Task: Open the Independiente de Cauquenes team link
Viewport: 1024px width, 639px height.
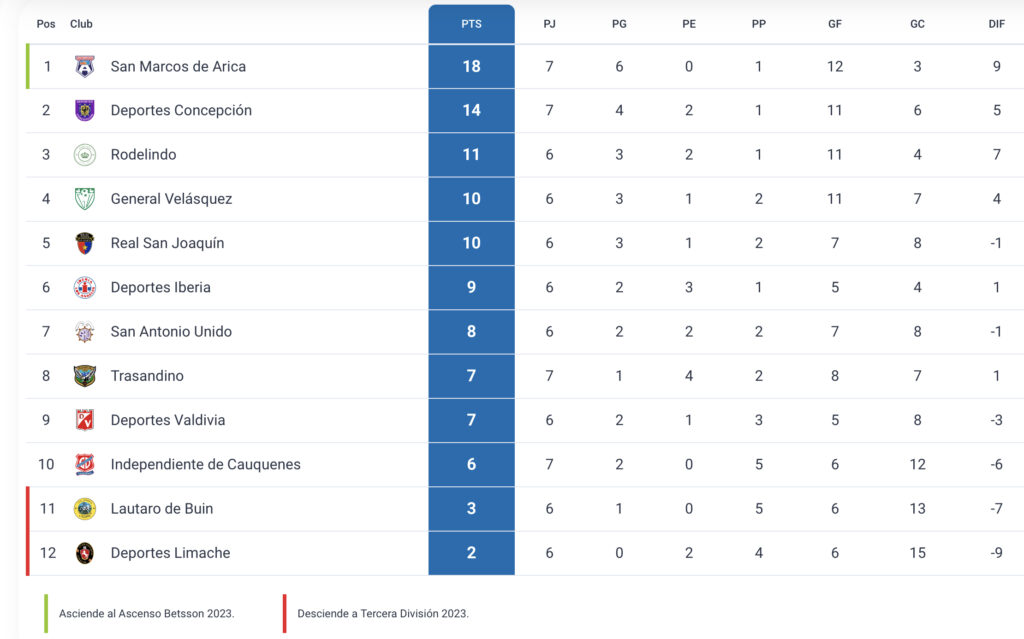Action: click(205, 464)
